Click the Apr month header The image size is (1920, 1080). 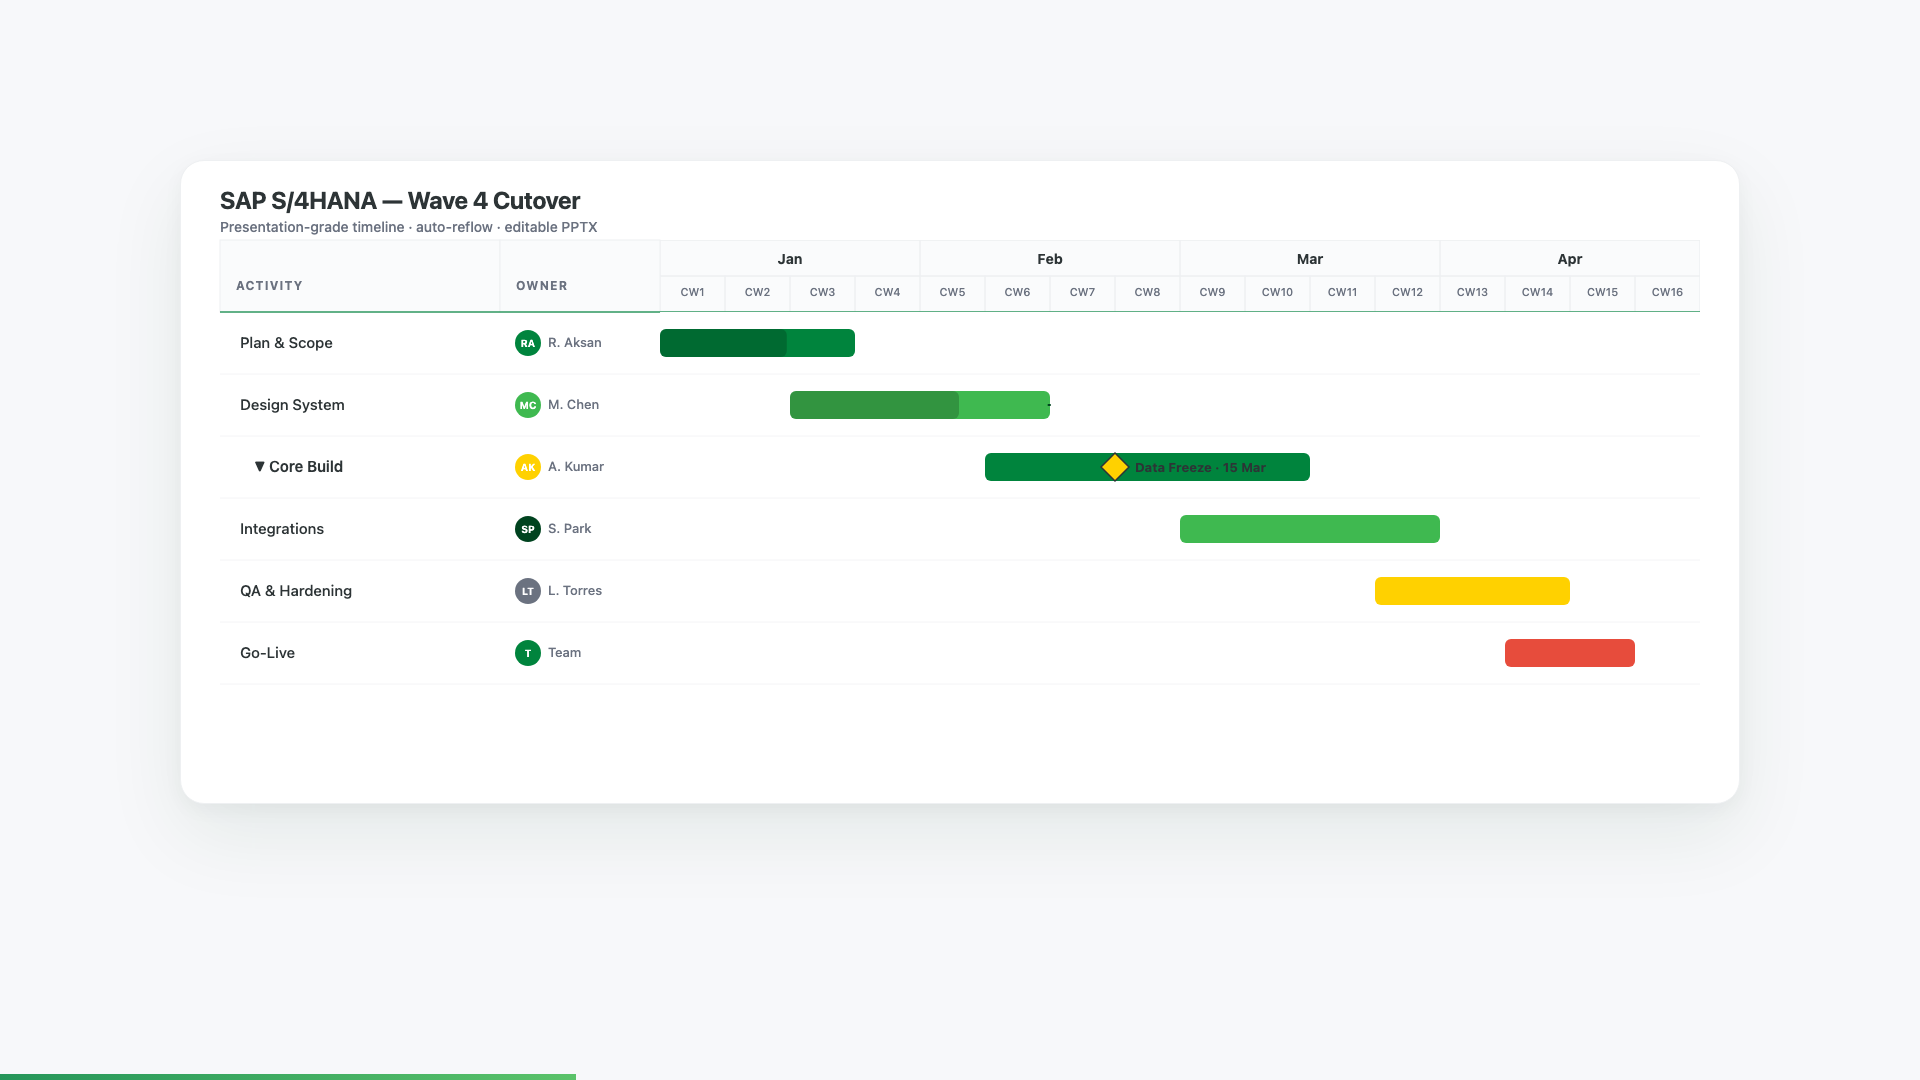[1570, 259]
